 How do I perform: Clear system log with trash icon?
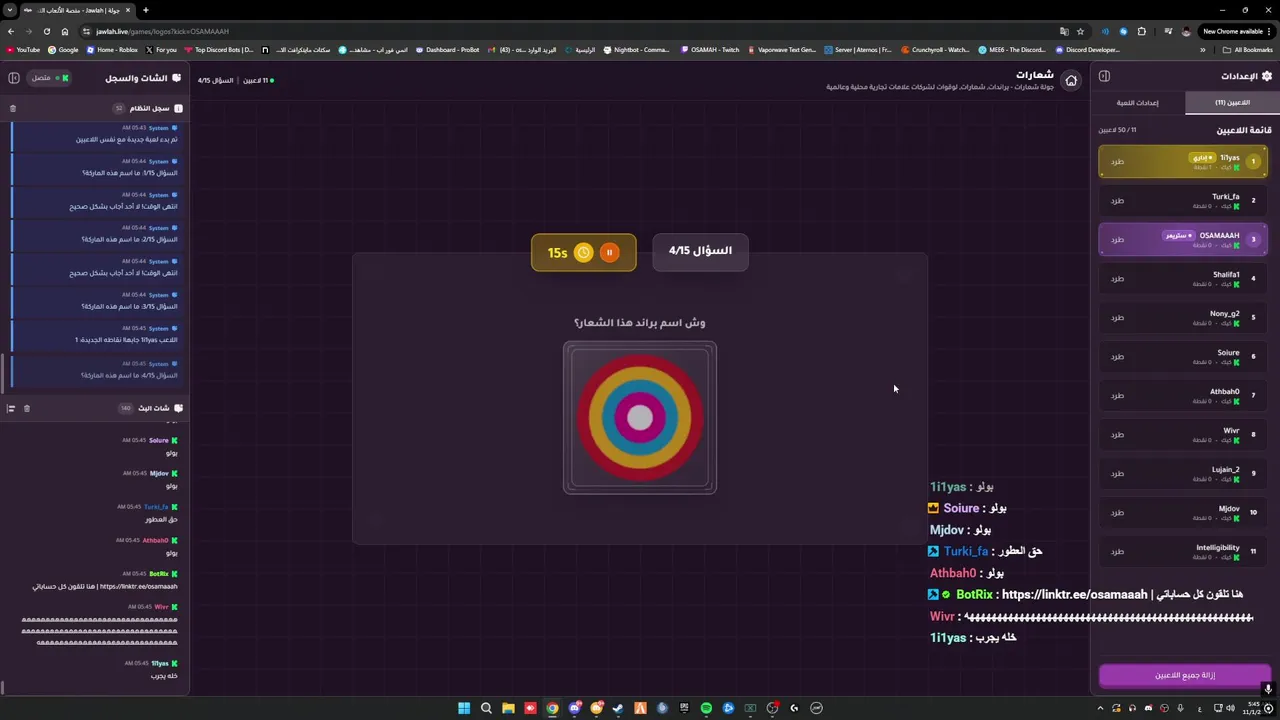point(13,108)
